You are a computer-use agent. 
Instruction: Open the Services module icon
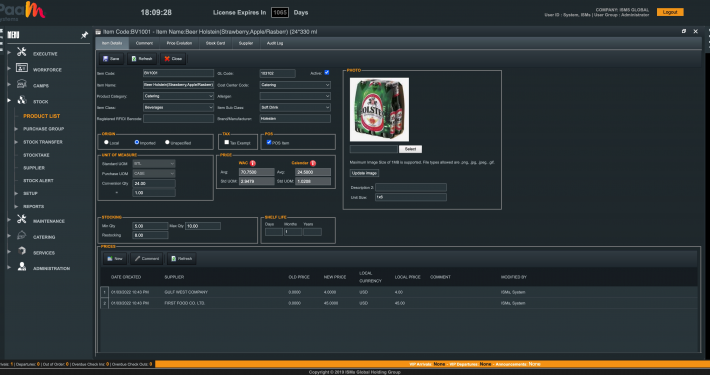[21, 251]
